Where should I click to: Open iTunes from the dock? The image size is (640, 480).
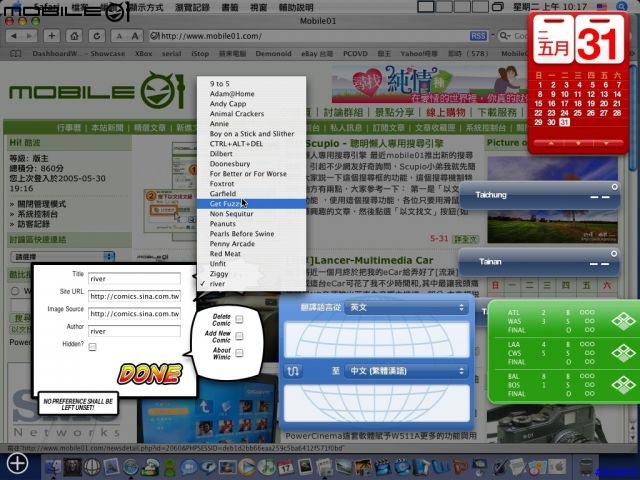click(267, 467)
